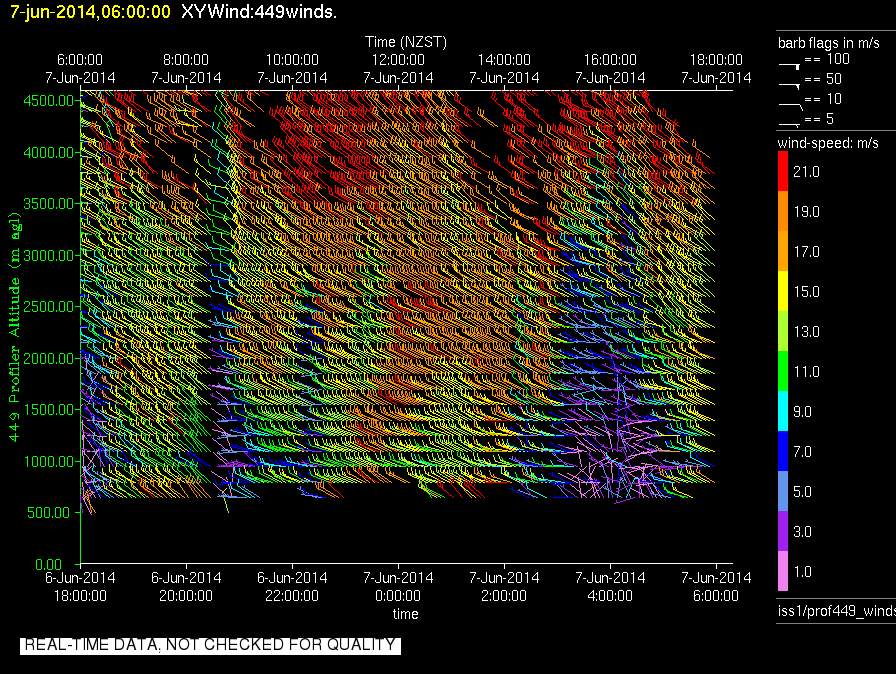Click the 0.00 altitude tick label
896x674 pixels.
point(49,564)
